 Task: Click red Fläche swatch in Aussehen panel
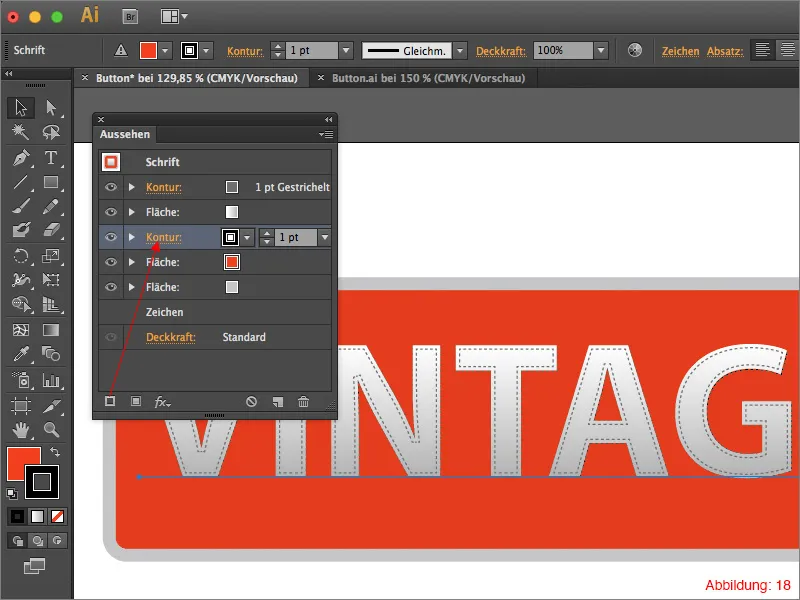click(x=232, y=262)
